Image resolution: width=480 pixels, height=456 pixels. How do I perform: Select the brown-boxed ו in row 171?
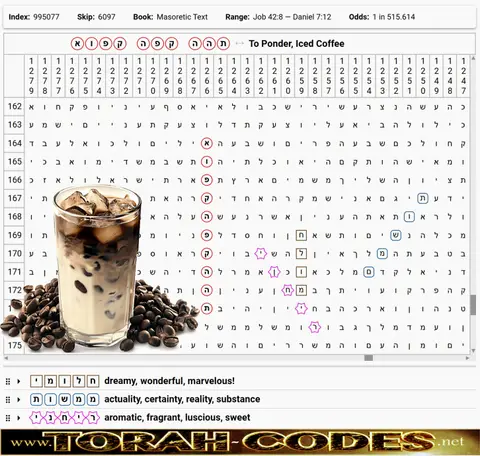(x=301, y=272)
